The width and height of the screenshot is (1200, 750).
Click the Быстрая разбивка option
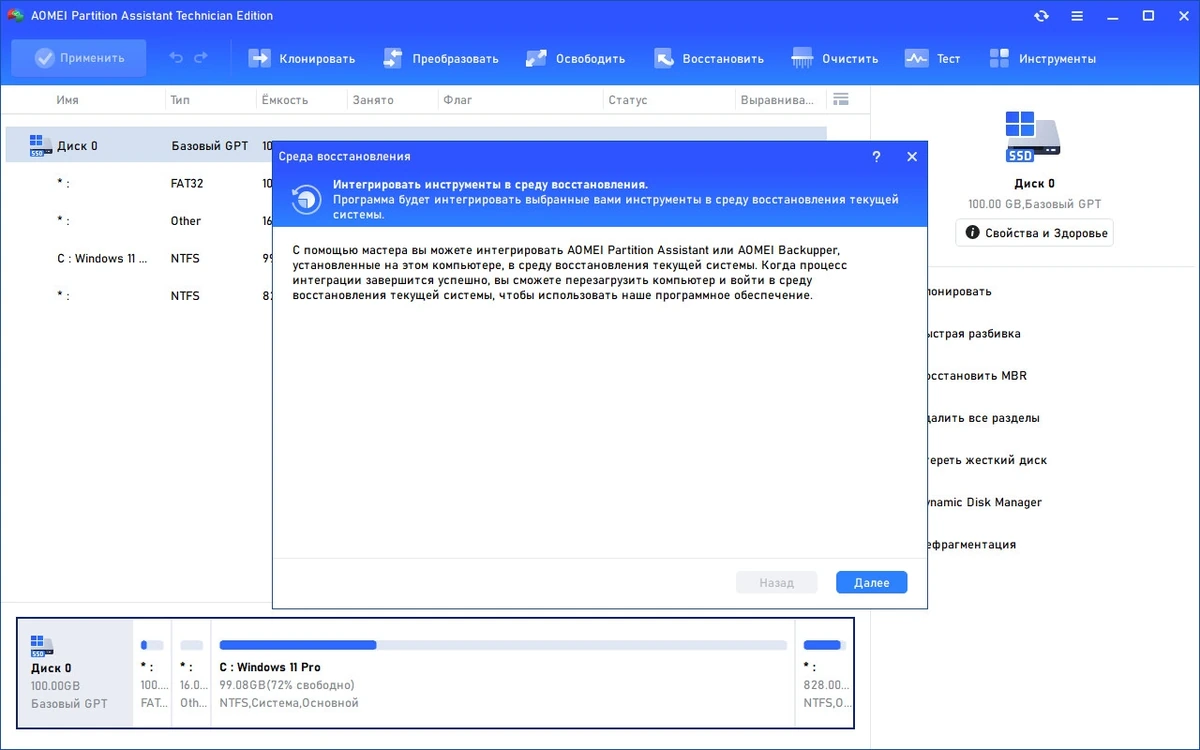point(974,334)
